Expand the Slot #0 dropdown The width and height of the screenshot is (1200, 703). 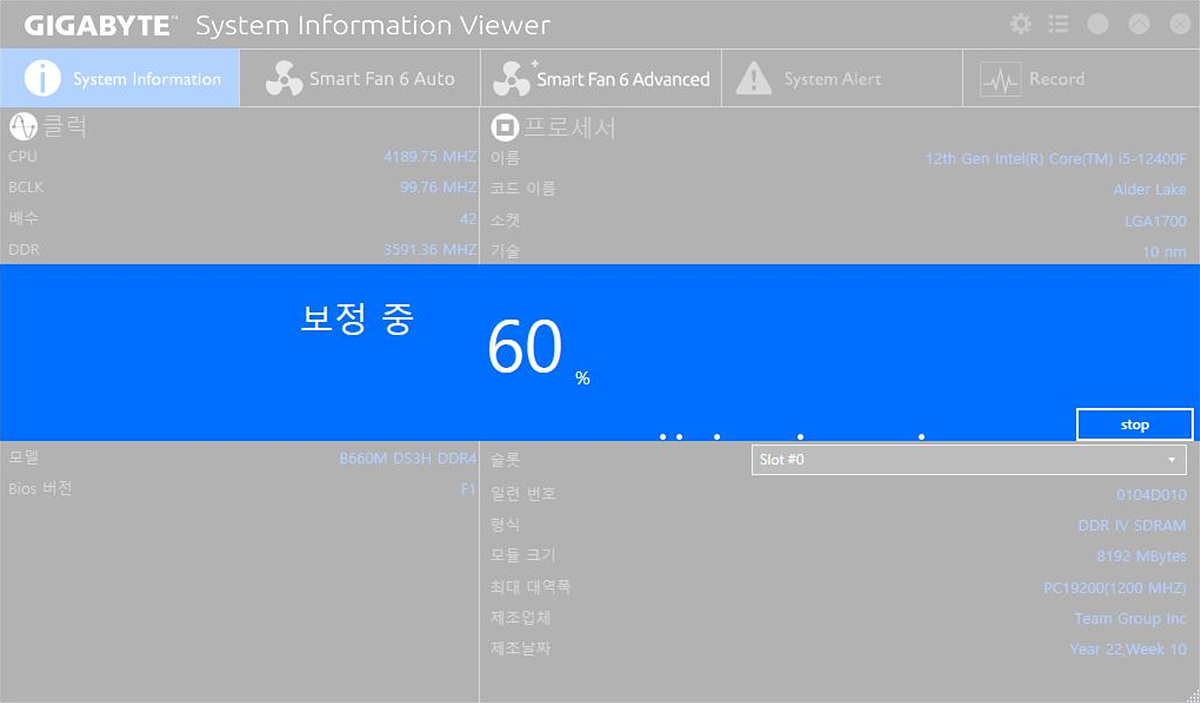(968, 460)
